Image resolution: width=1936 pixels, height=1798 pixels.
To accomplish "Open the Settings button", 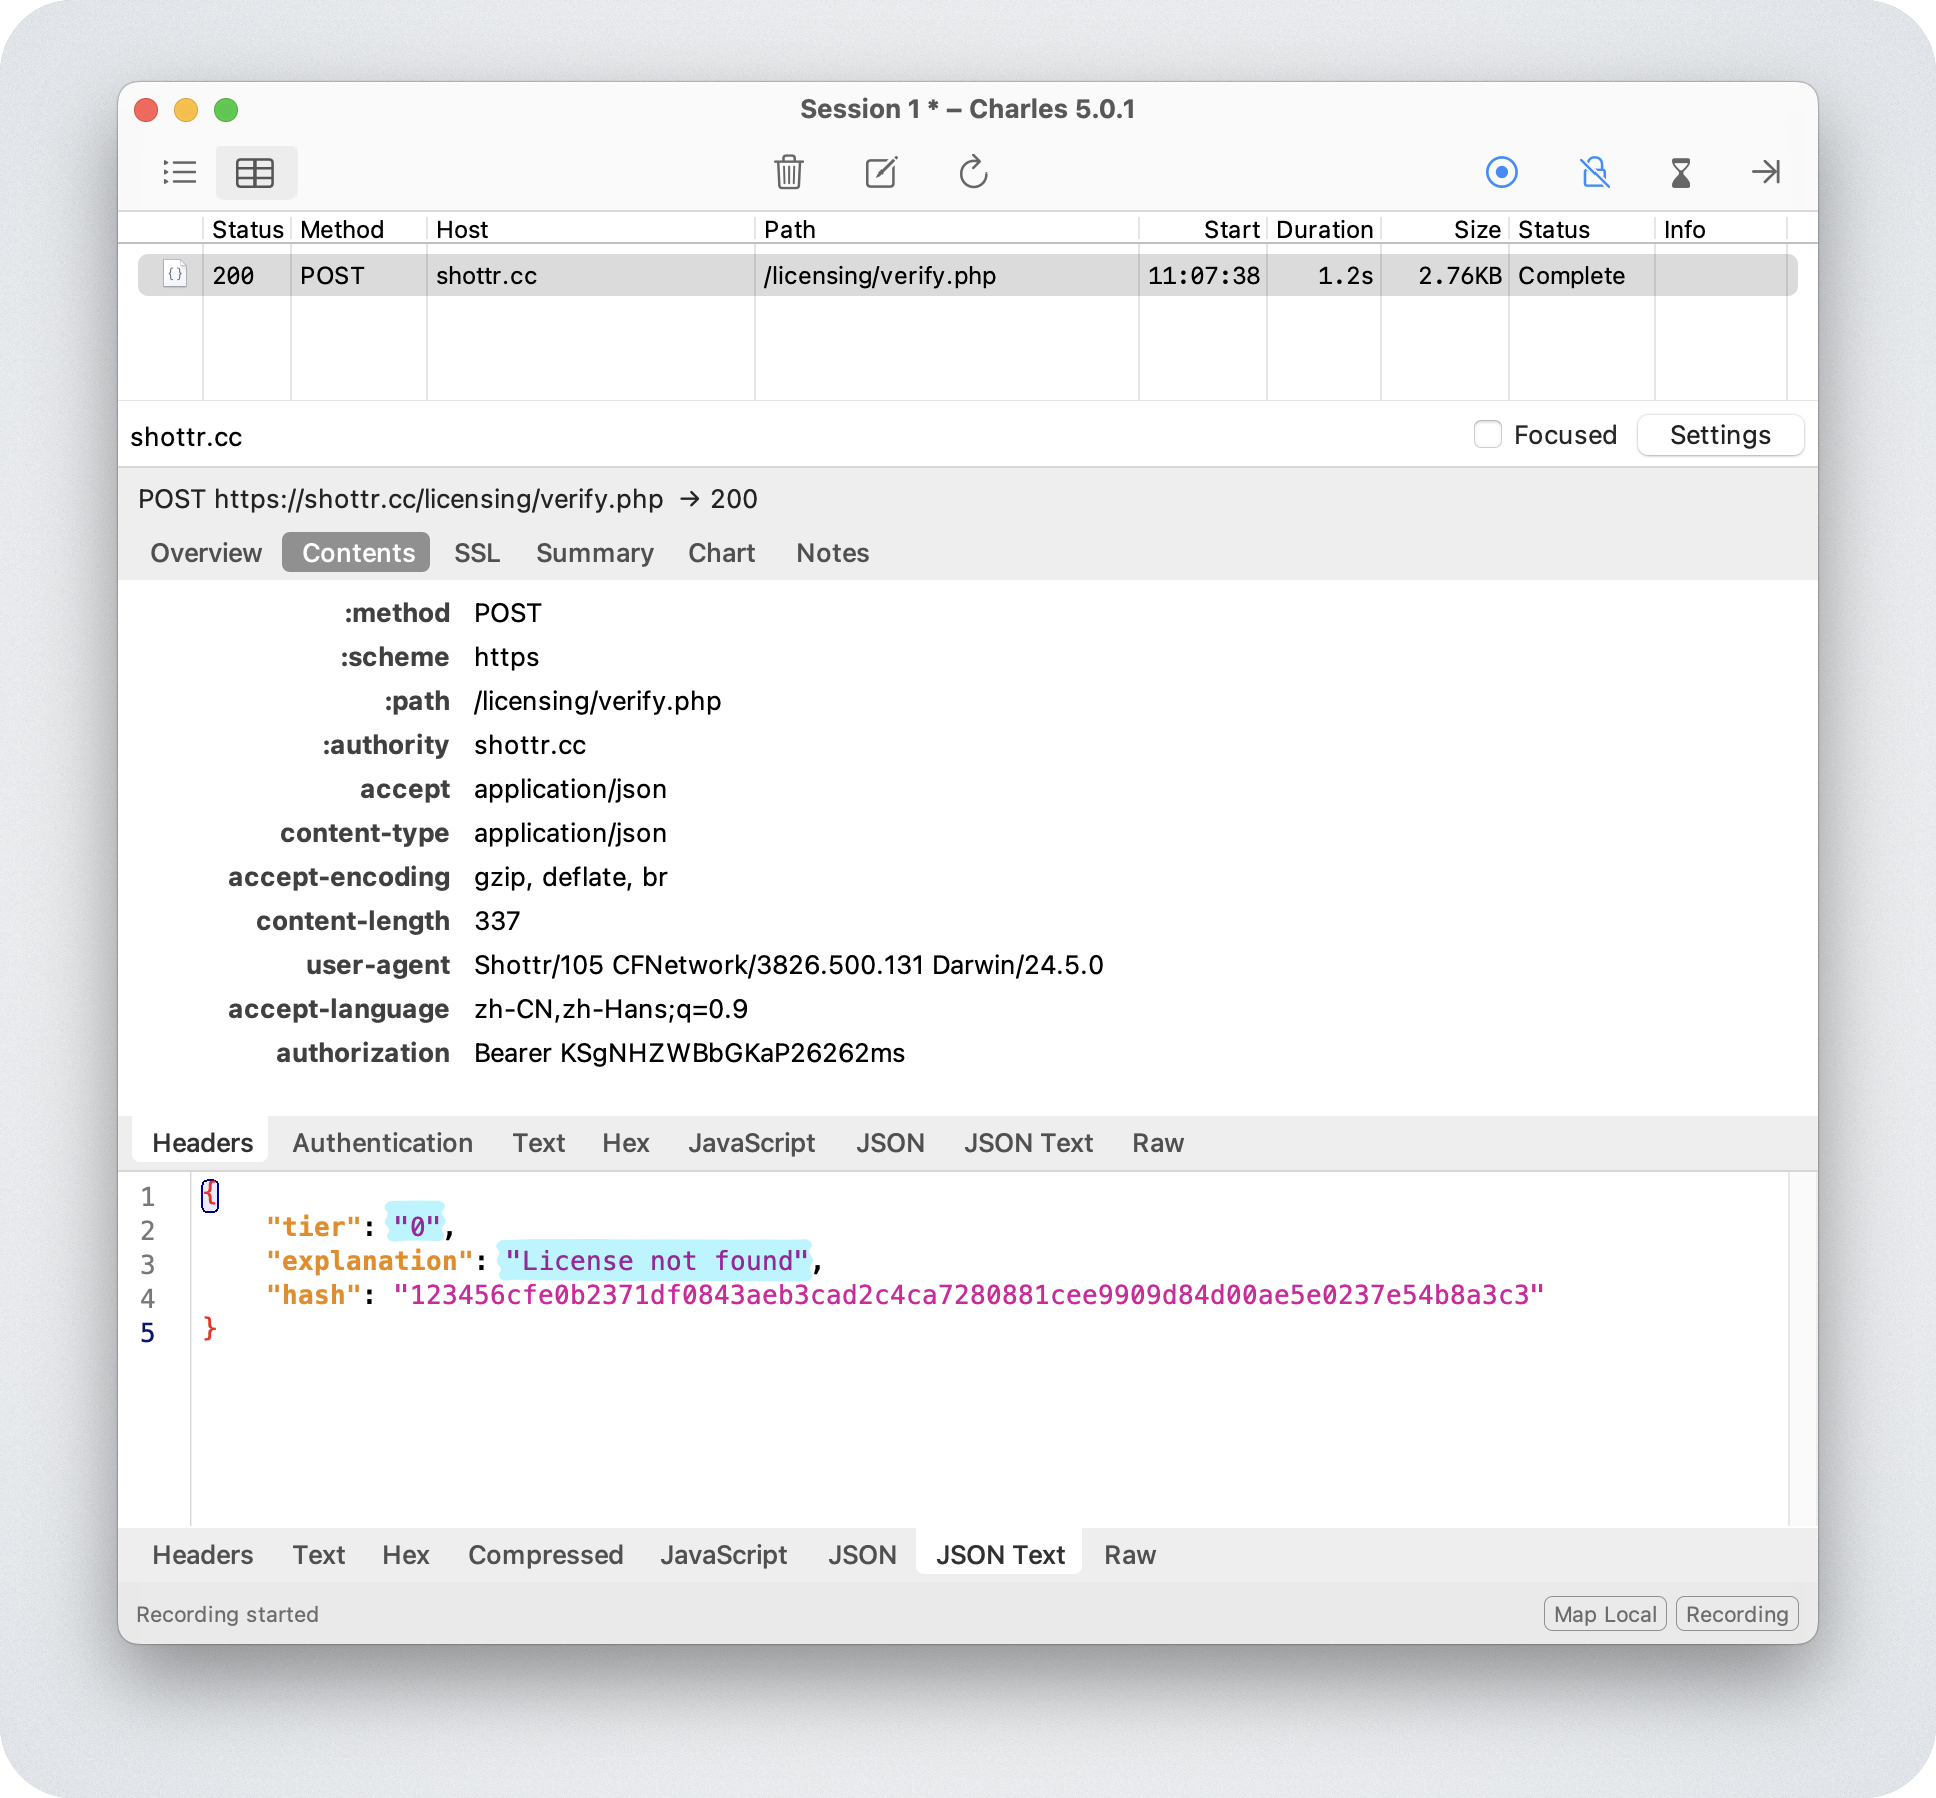I will click(x=1720, y=435).
